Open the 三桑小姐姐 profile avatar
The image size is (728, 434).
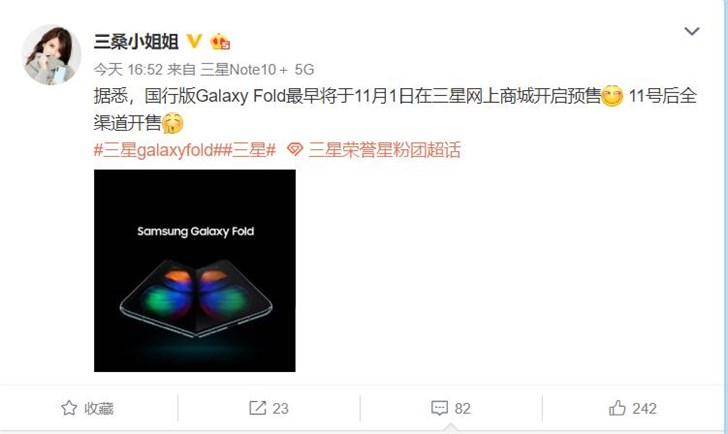[52, 55]
